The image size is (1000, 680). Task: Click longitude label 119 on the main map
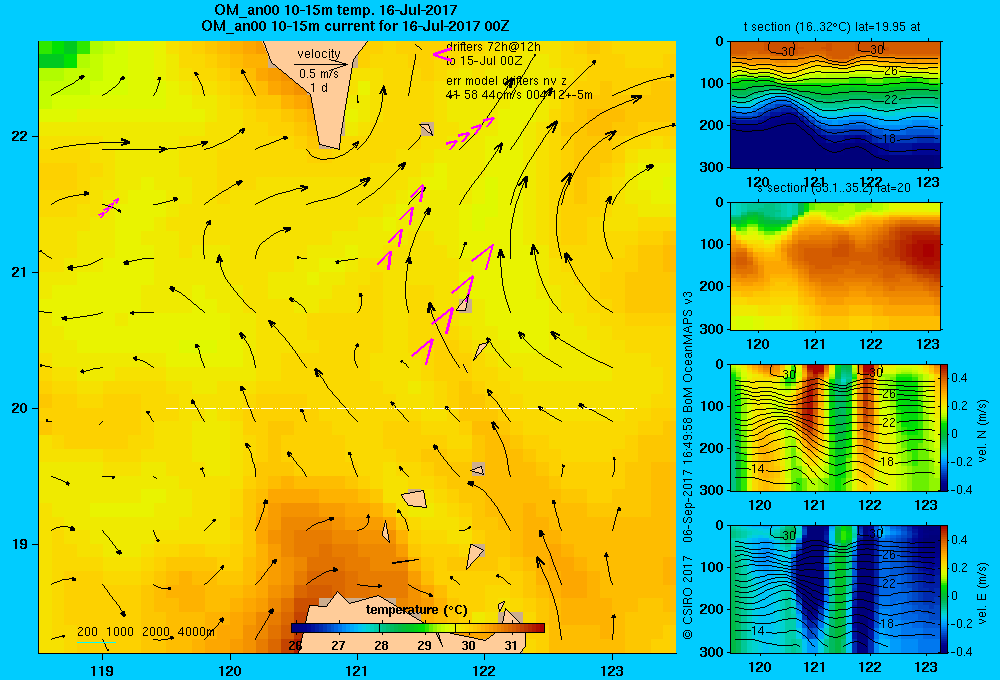102,670
